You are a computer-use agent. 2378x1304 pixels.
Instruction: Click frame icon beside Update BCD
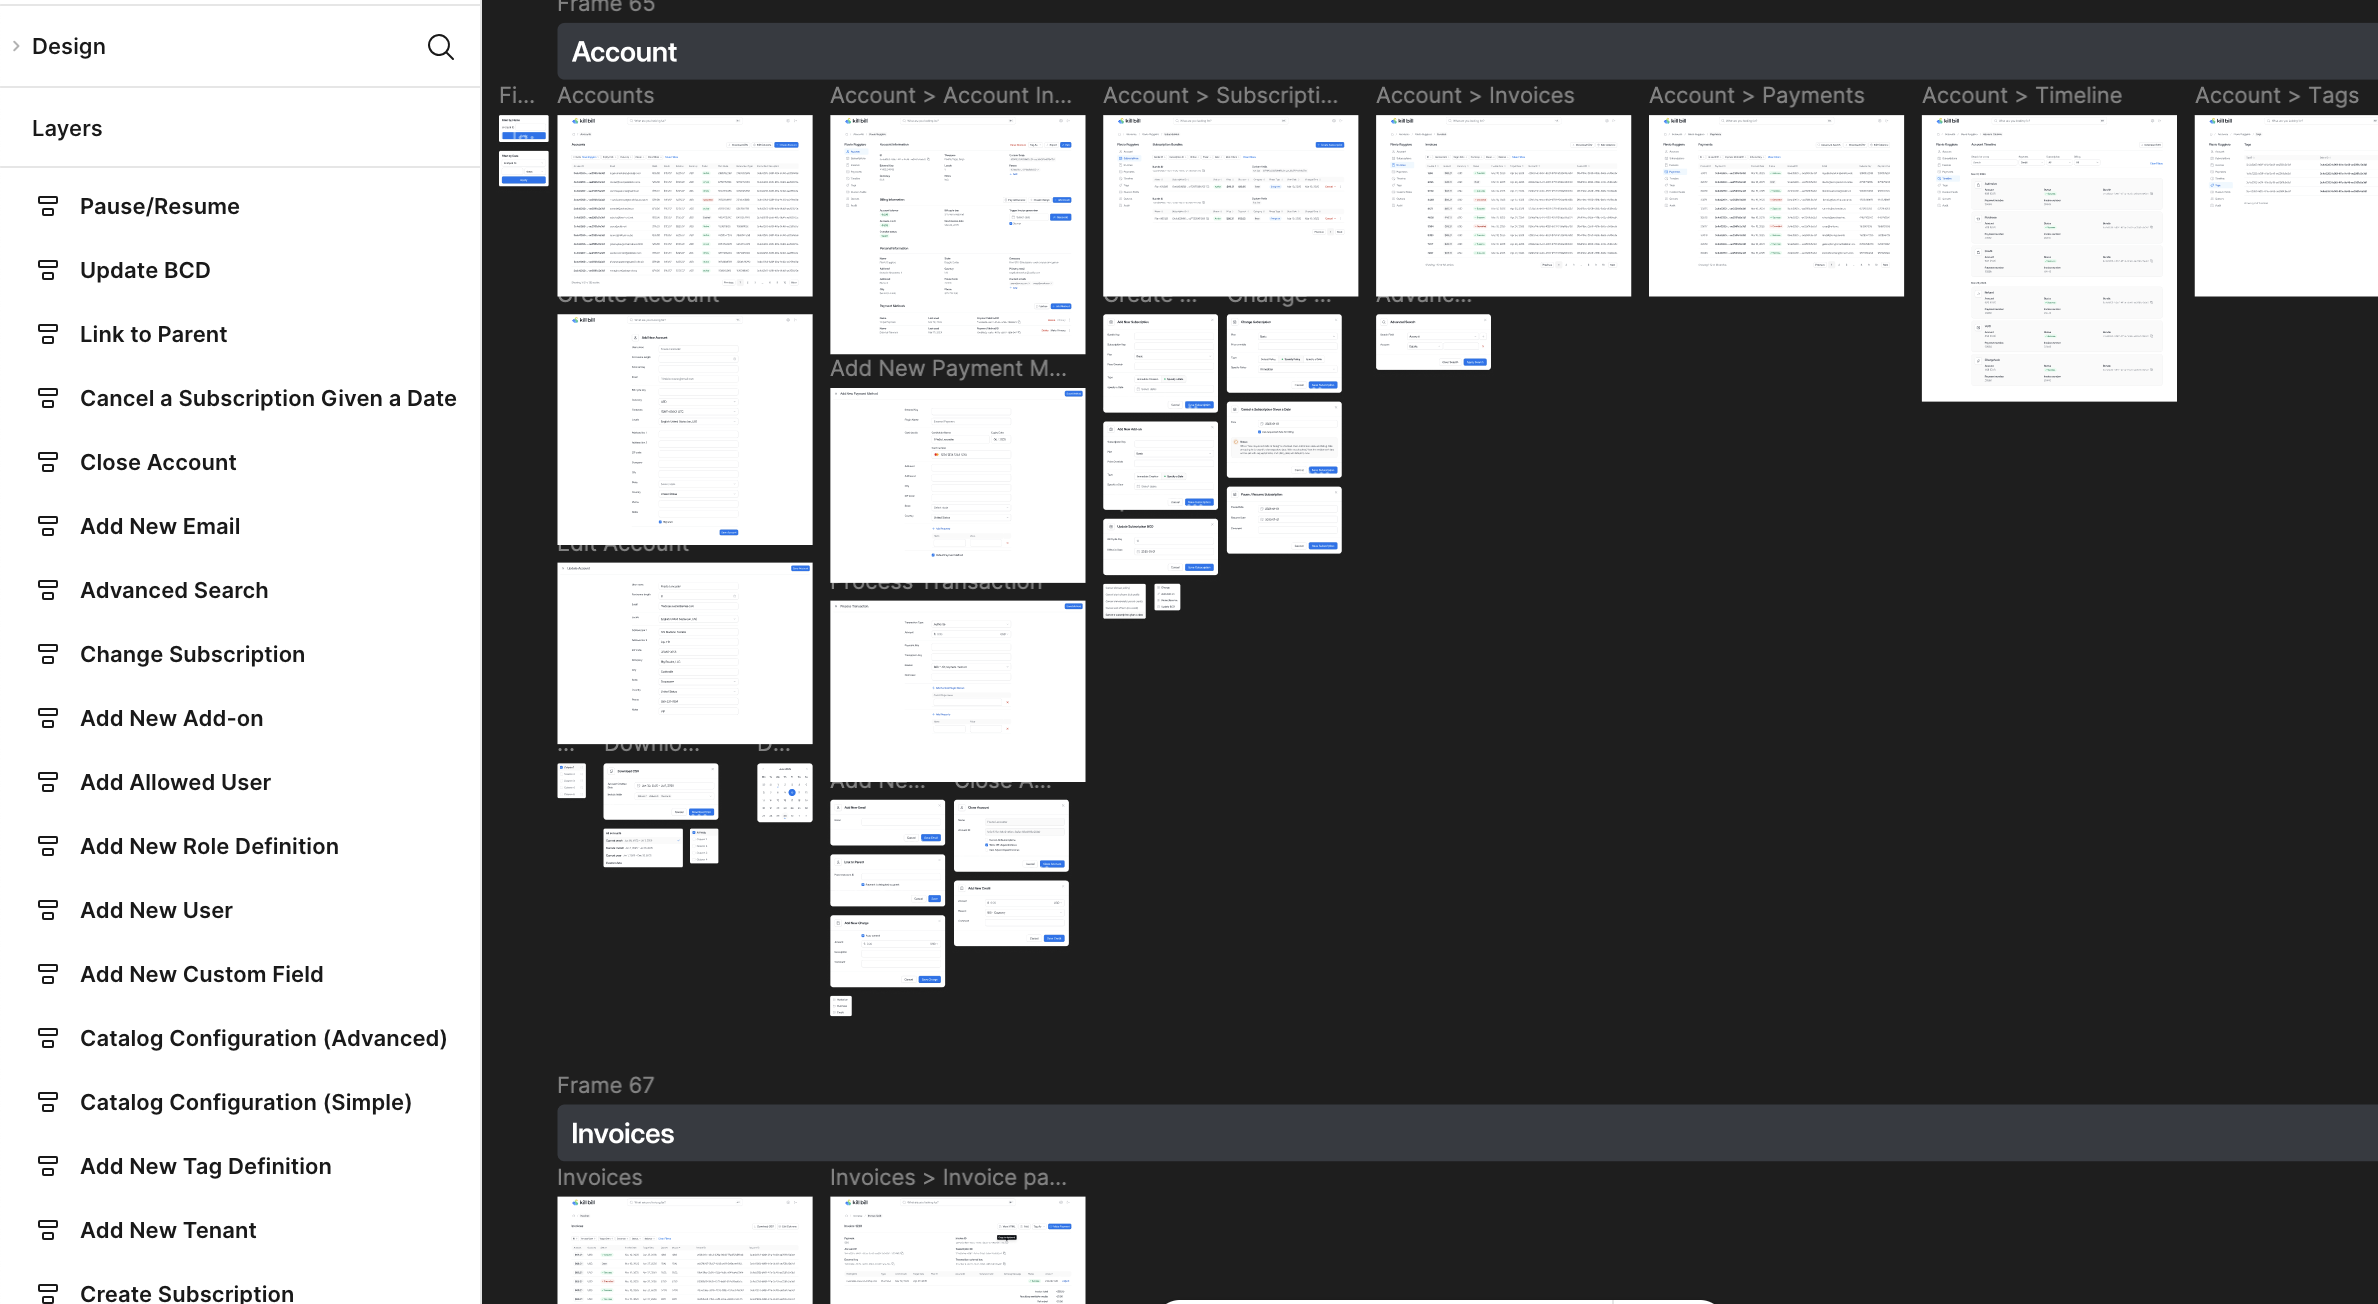pos(47,271)
